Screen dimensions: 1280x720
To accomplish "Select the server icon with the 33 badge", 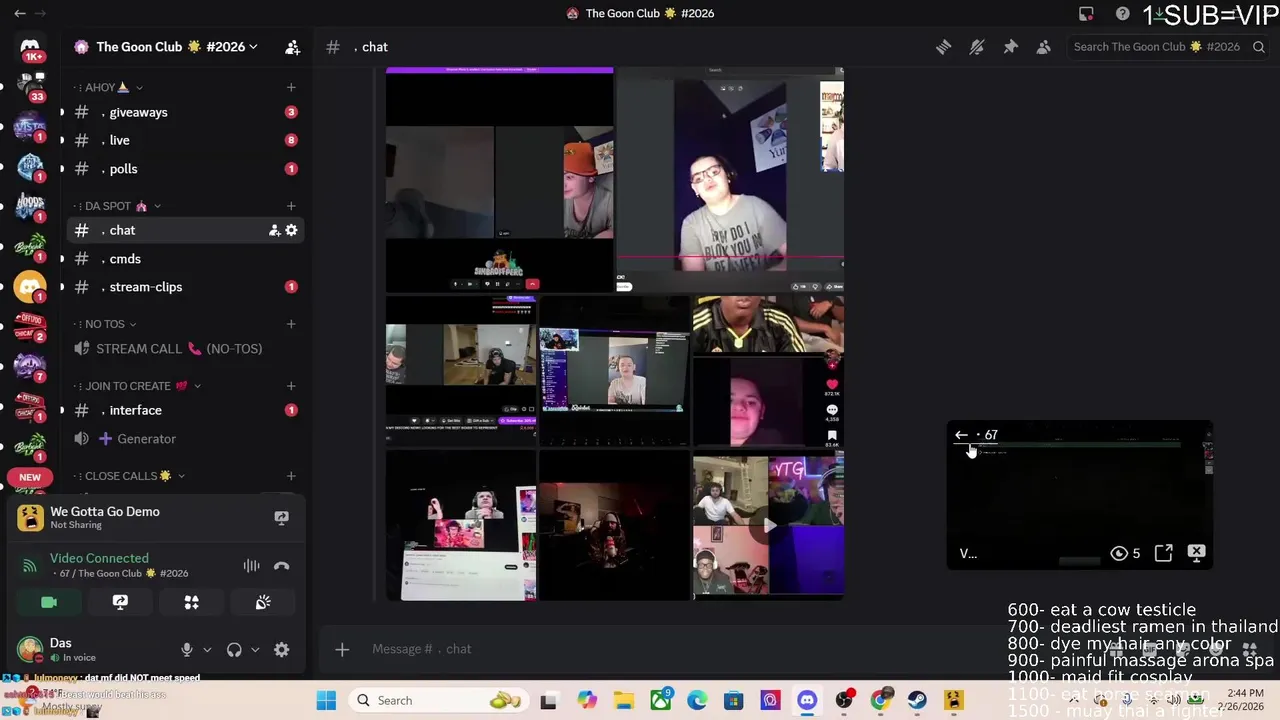I will pos(30,88).
